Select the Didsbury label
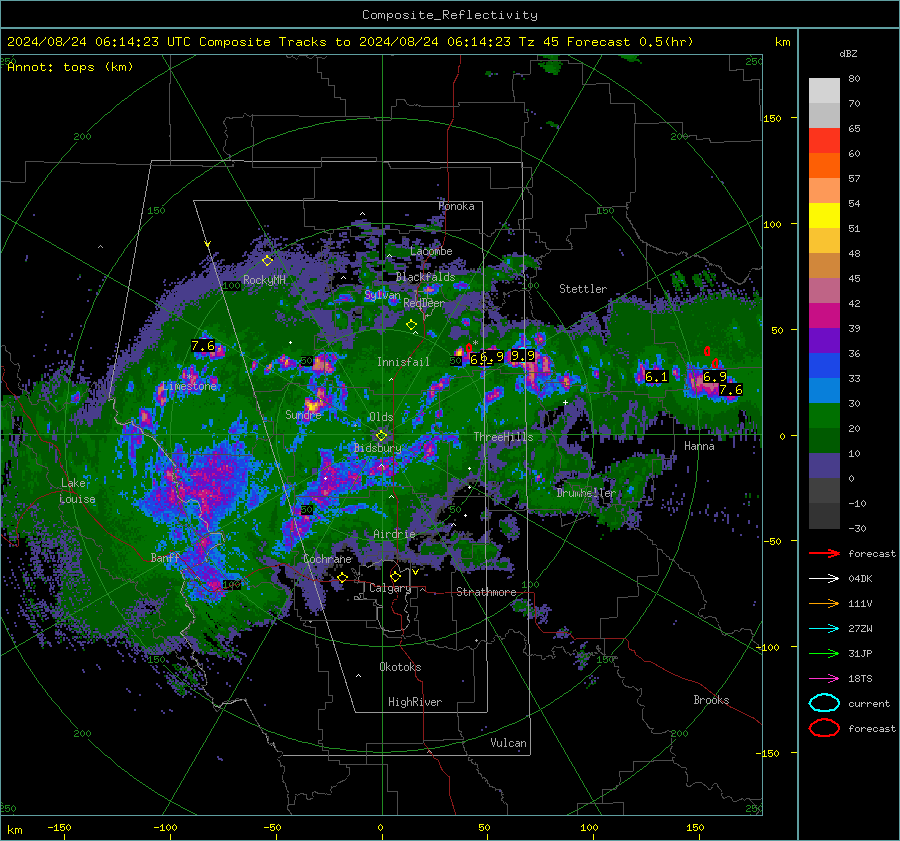900x841 pixels. tap(378, 448)
